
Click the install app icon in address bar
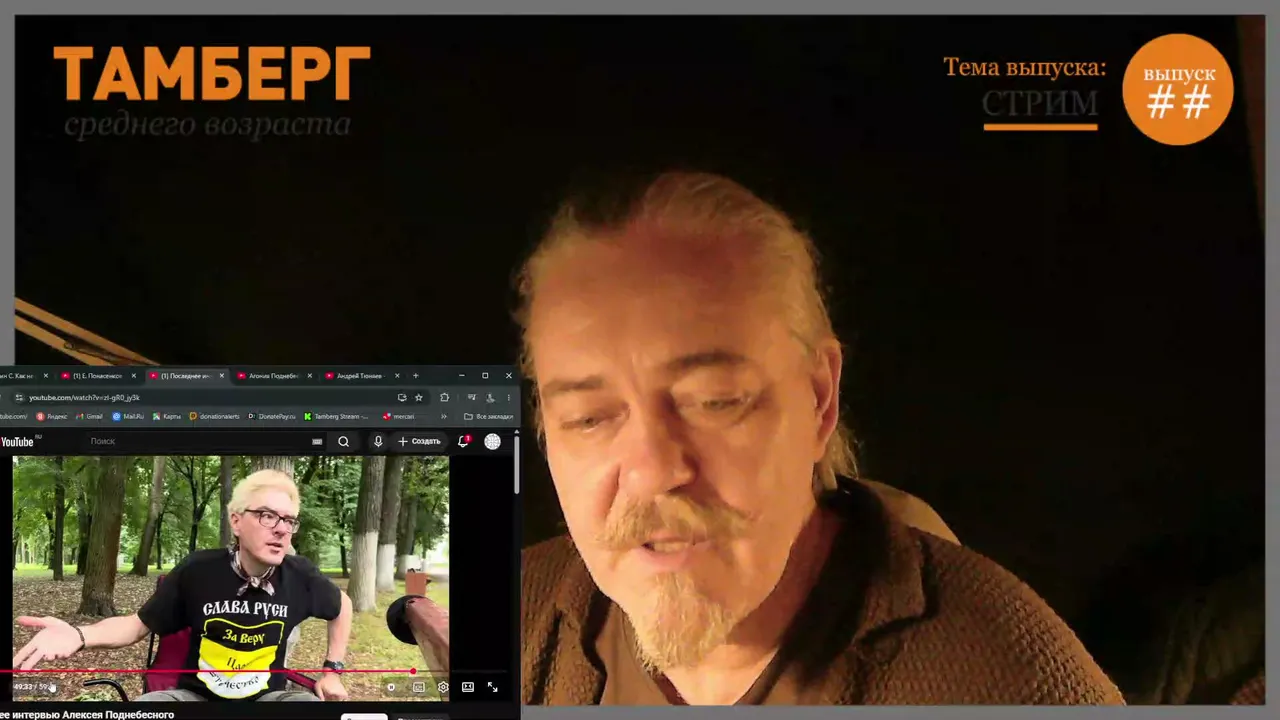(402, 397)
